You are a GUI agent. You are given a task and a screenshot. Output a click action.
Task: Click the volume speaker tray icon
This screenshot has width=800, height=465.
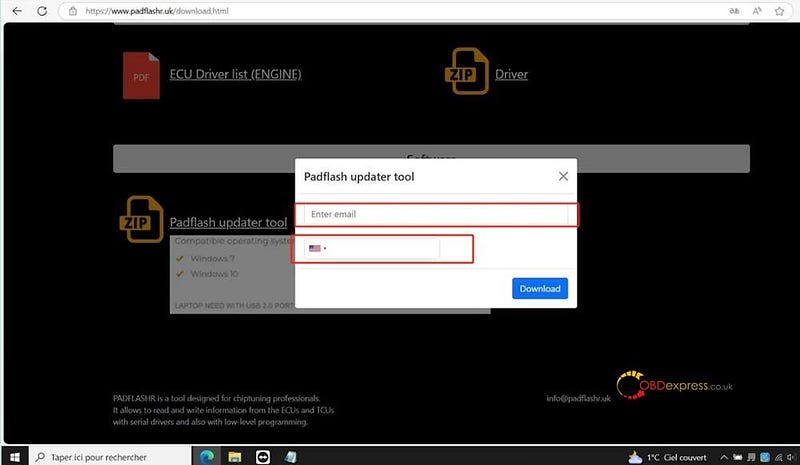coord(790,457)
